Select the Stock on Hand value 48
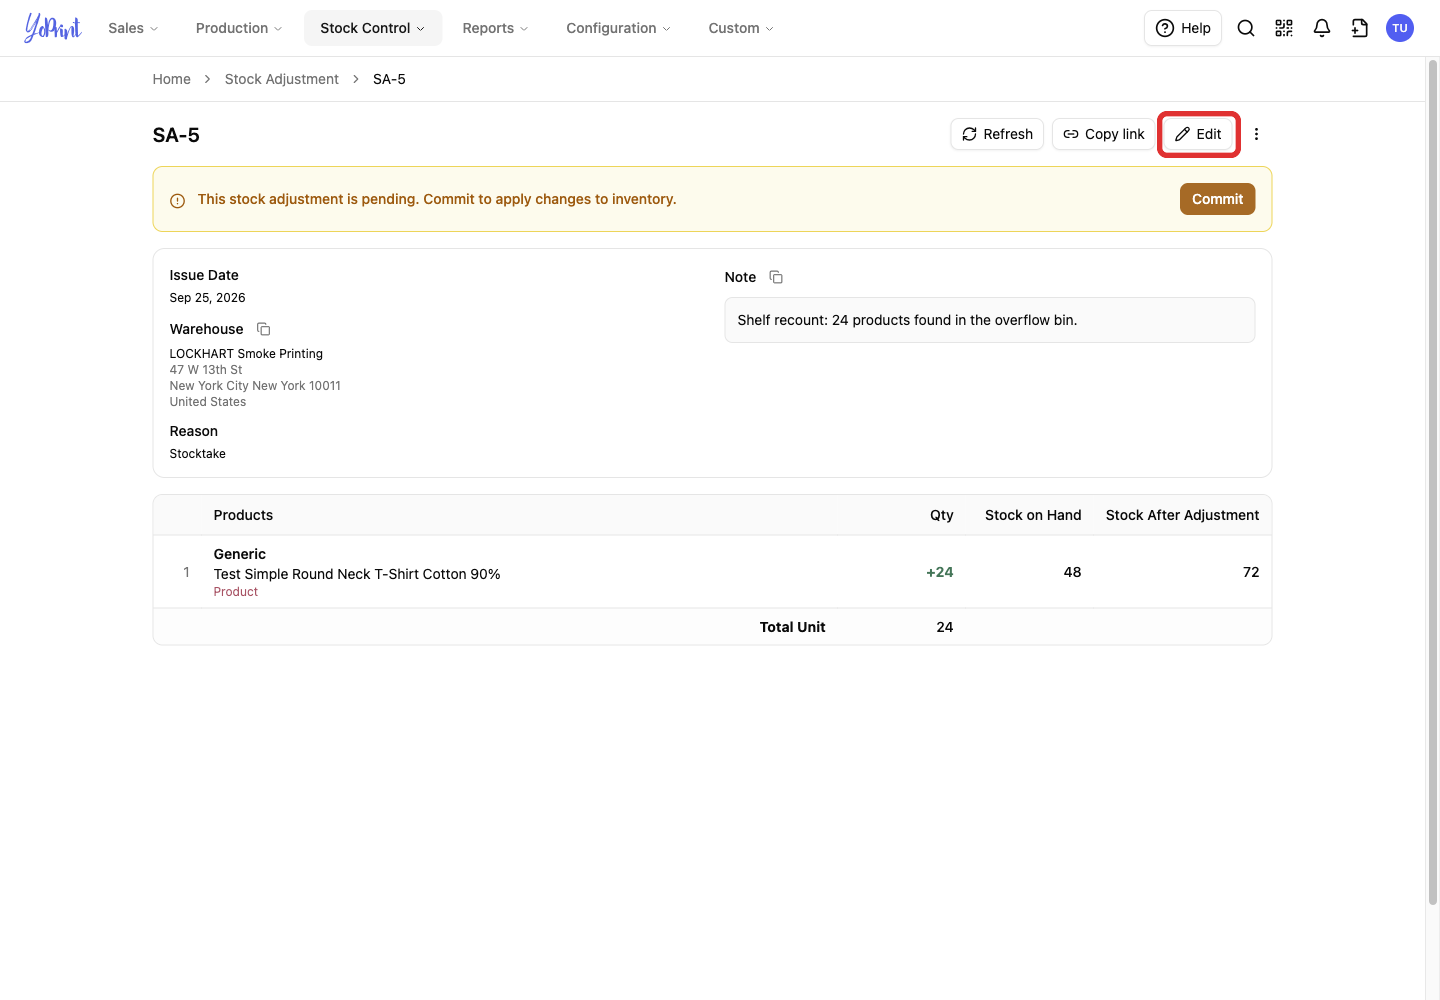Image resolution: width=1440 pixels, height=1000 pixels. tap(1072, 572)
